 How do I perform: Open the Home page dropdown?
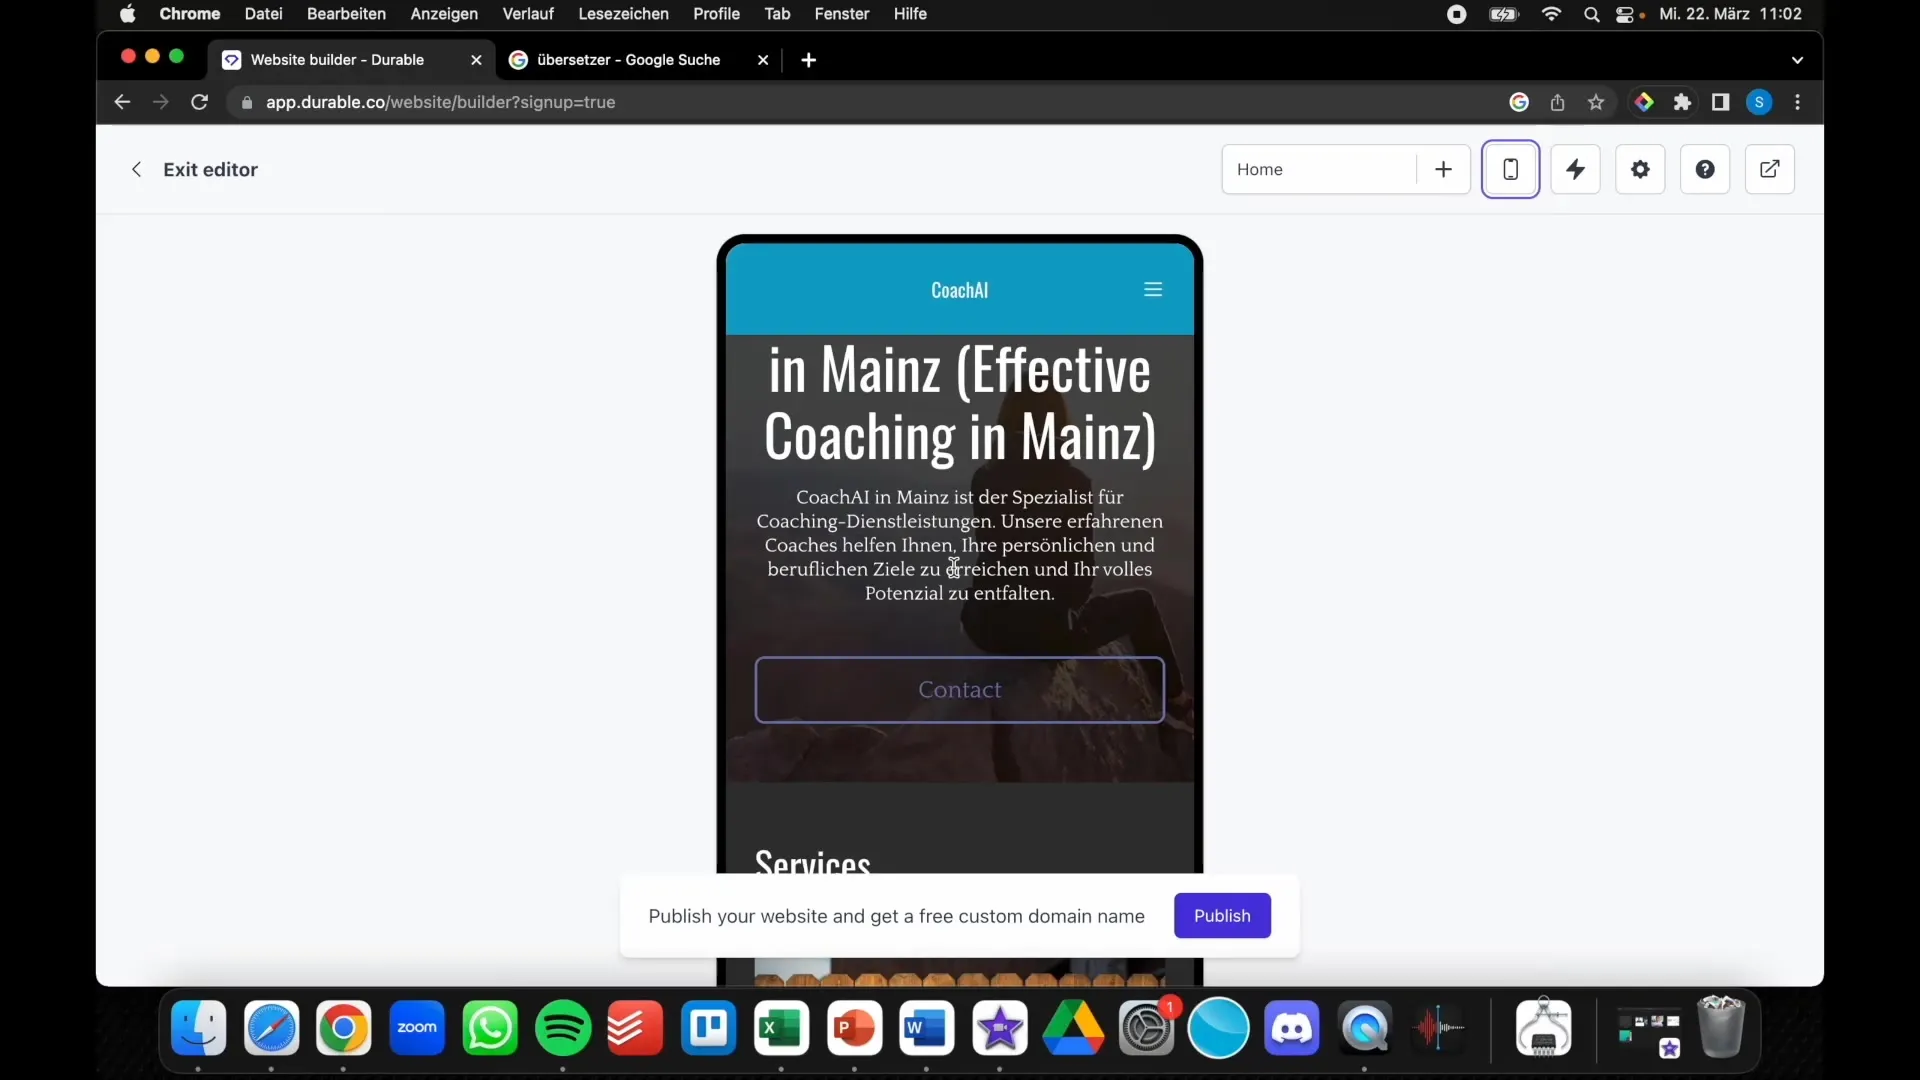click(1320, 169)
